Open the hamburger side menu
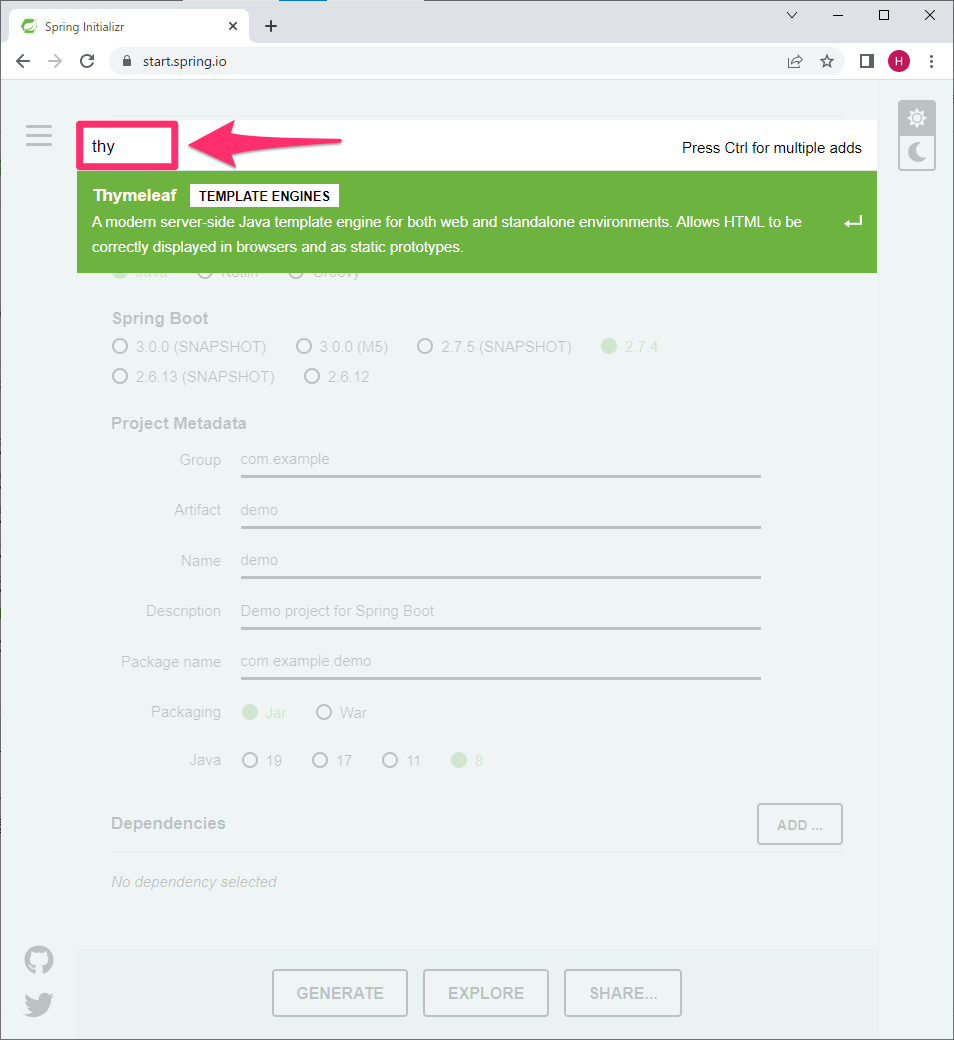 (x=38, y=135)
